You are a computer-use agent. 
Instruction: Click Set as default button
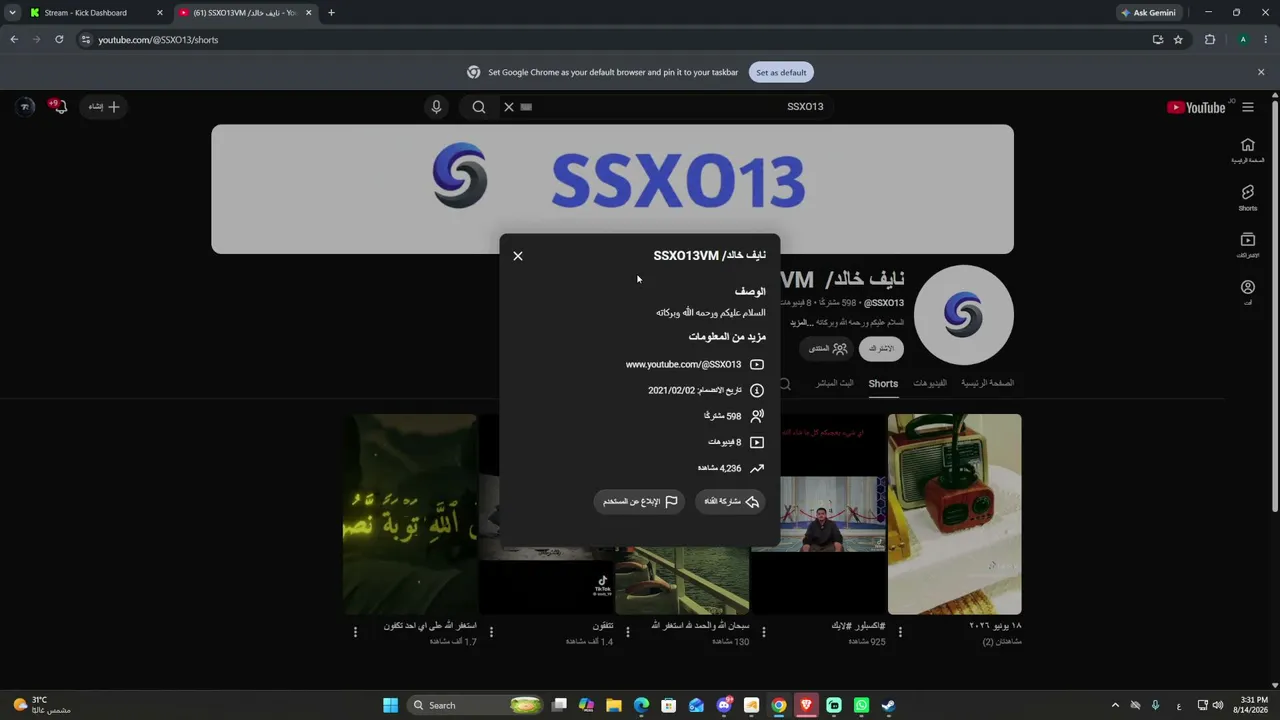[x=781, y=73]
